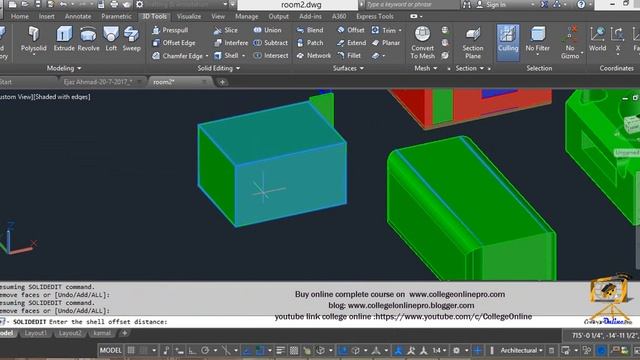Open the Help question mark icon
The width and height of the screenshot is (640, 360).
click(x=581, y=4)
